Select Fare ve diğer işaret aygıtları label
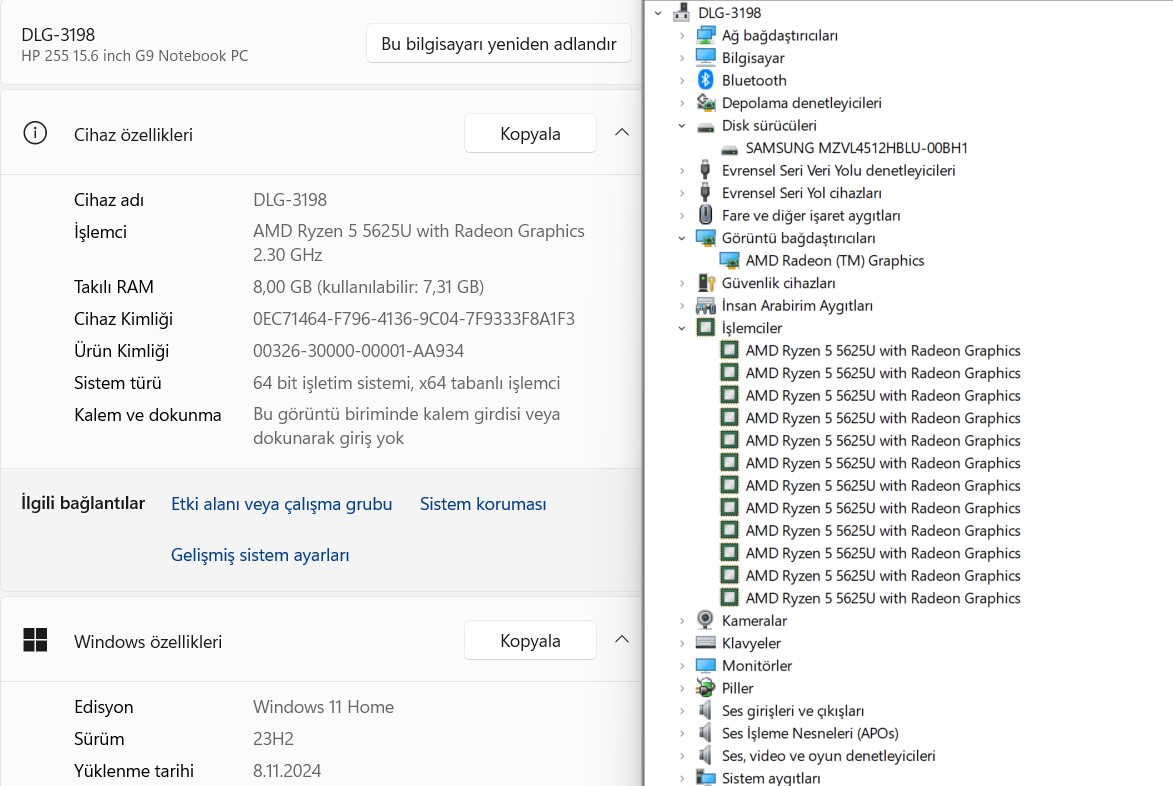This screenshot has height=786, width=1173. pos(811,215)
